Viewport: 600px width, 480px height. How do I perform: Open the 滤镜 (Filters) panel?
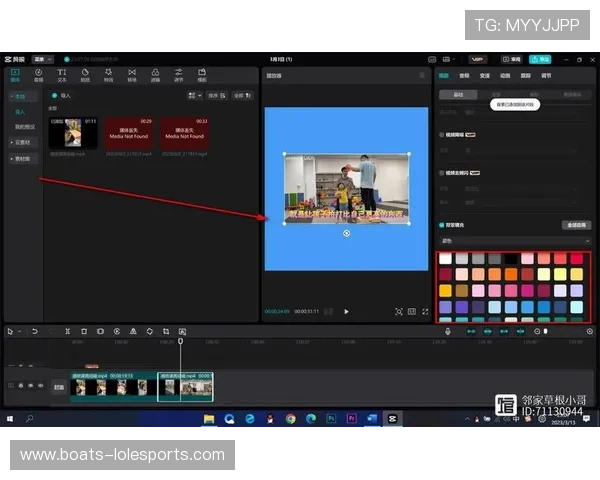[x=155, y=75]
